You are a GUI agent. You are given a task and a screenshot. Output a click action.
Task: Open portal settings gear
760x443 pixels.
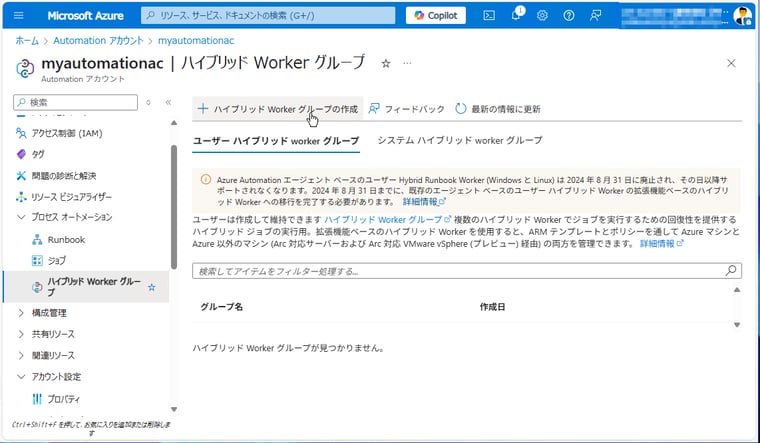click(542, 16)
